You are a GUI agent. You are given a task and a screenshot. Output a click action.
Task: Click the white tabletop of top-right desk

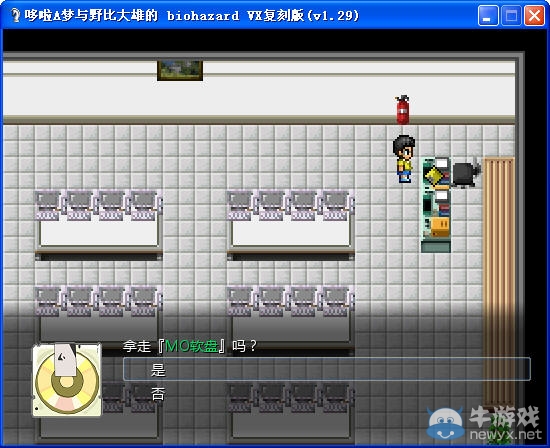pos(291,233)
